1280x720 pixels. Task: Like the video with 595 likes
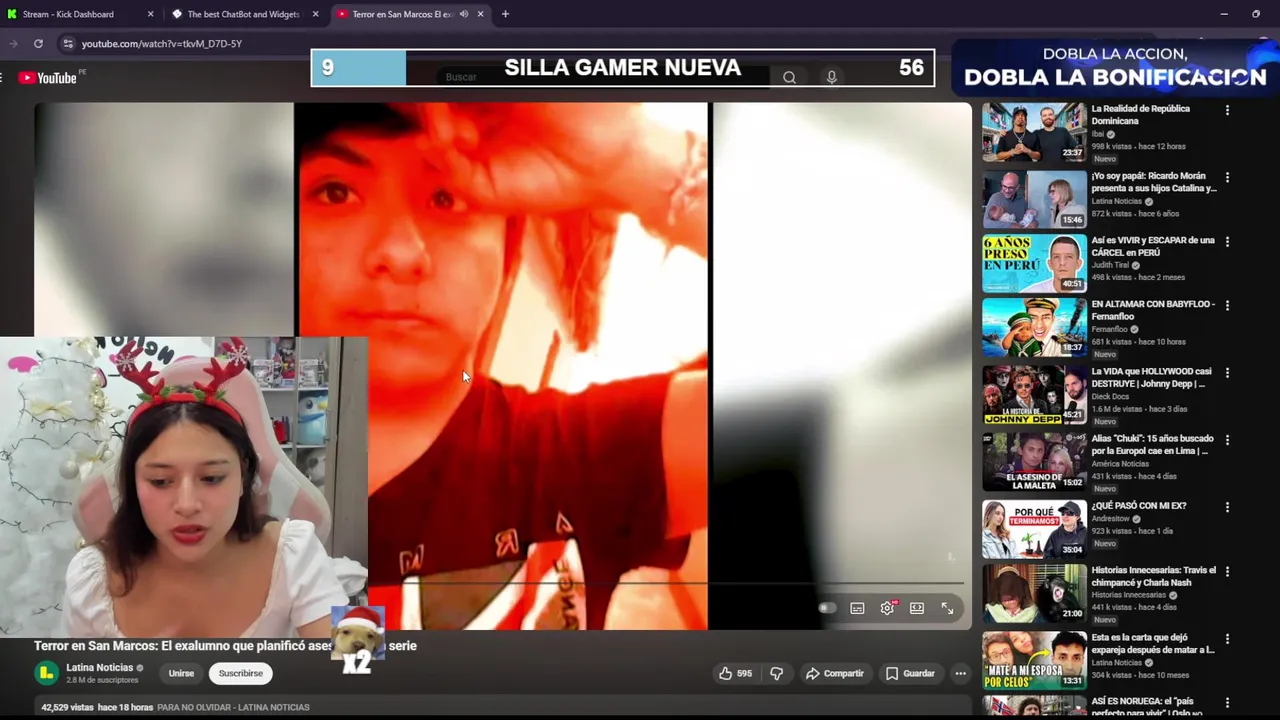tap(735, 674)
